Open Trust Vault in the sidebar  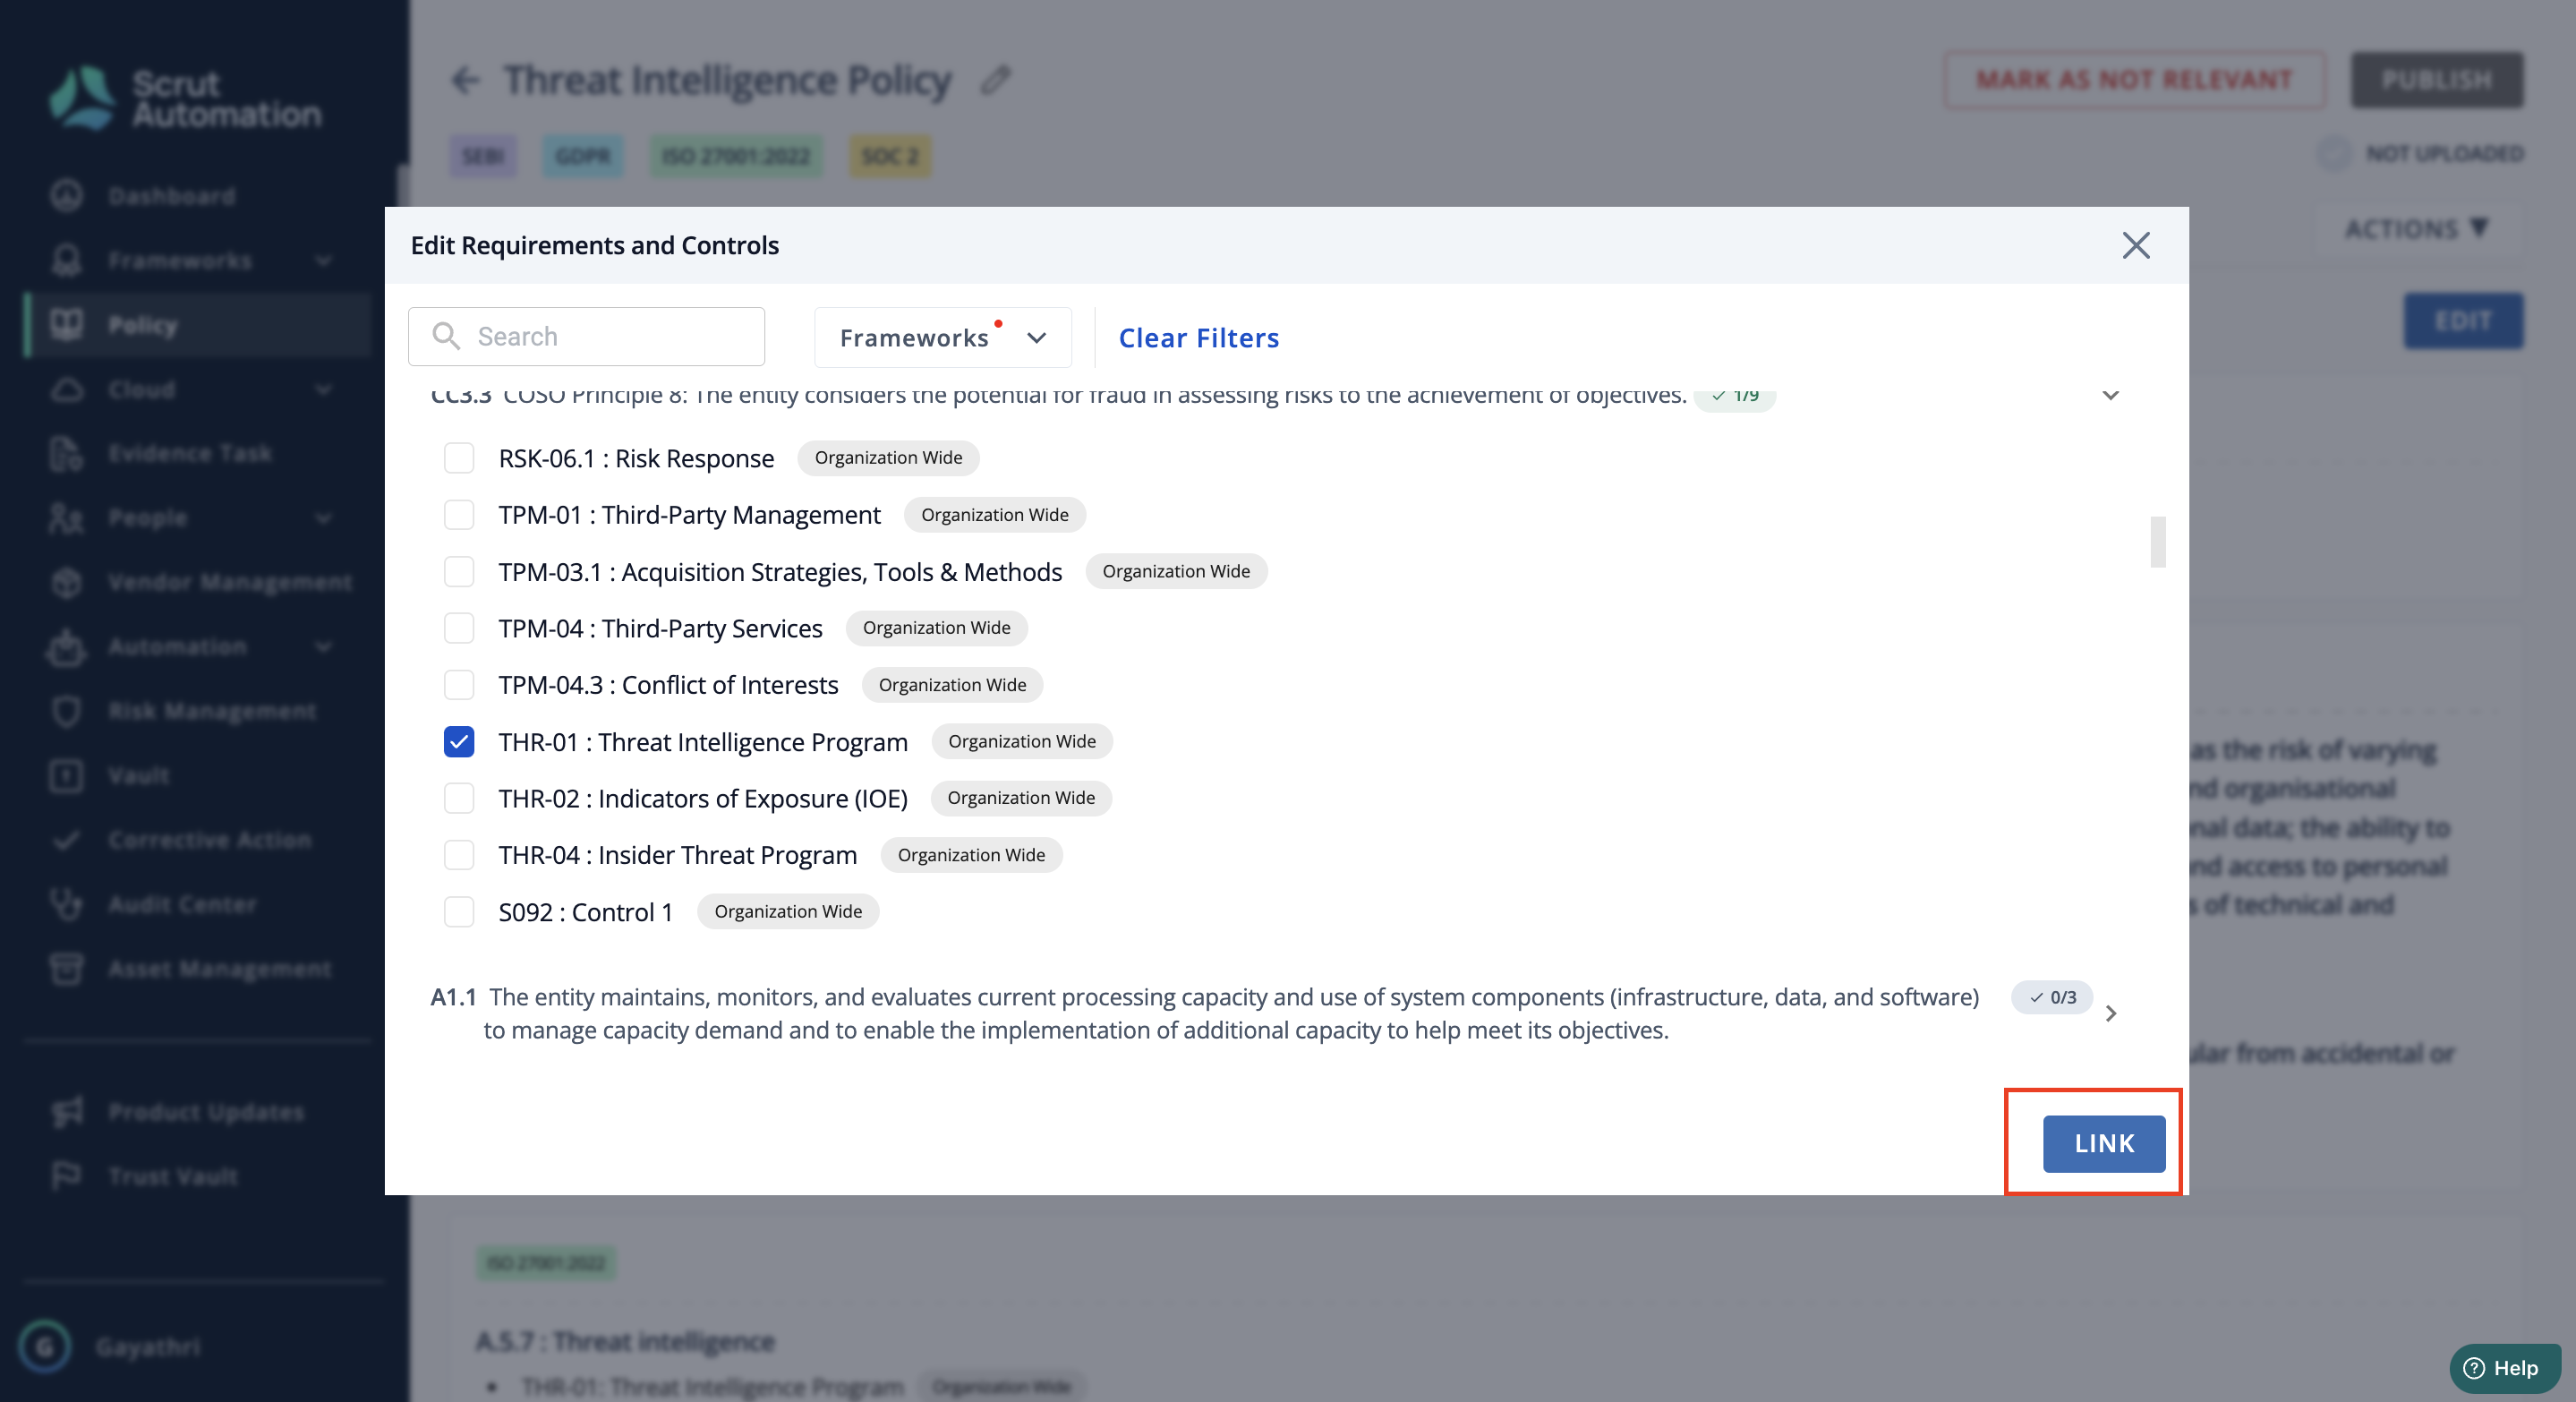click(173, 1176)
